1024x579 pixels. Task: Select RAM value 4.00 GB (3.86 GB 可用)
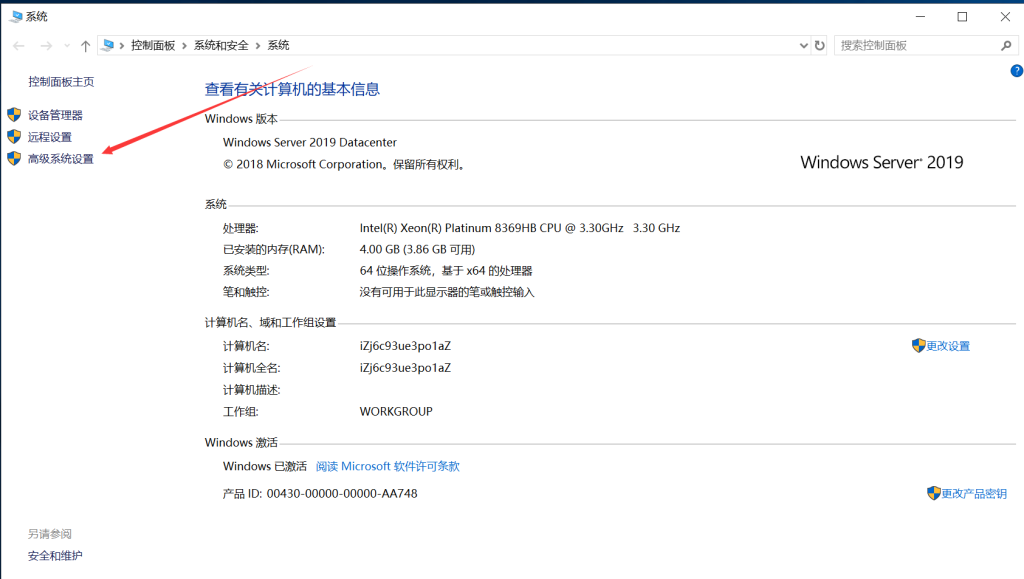tap(417, 249)
